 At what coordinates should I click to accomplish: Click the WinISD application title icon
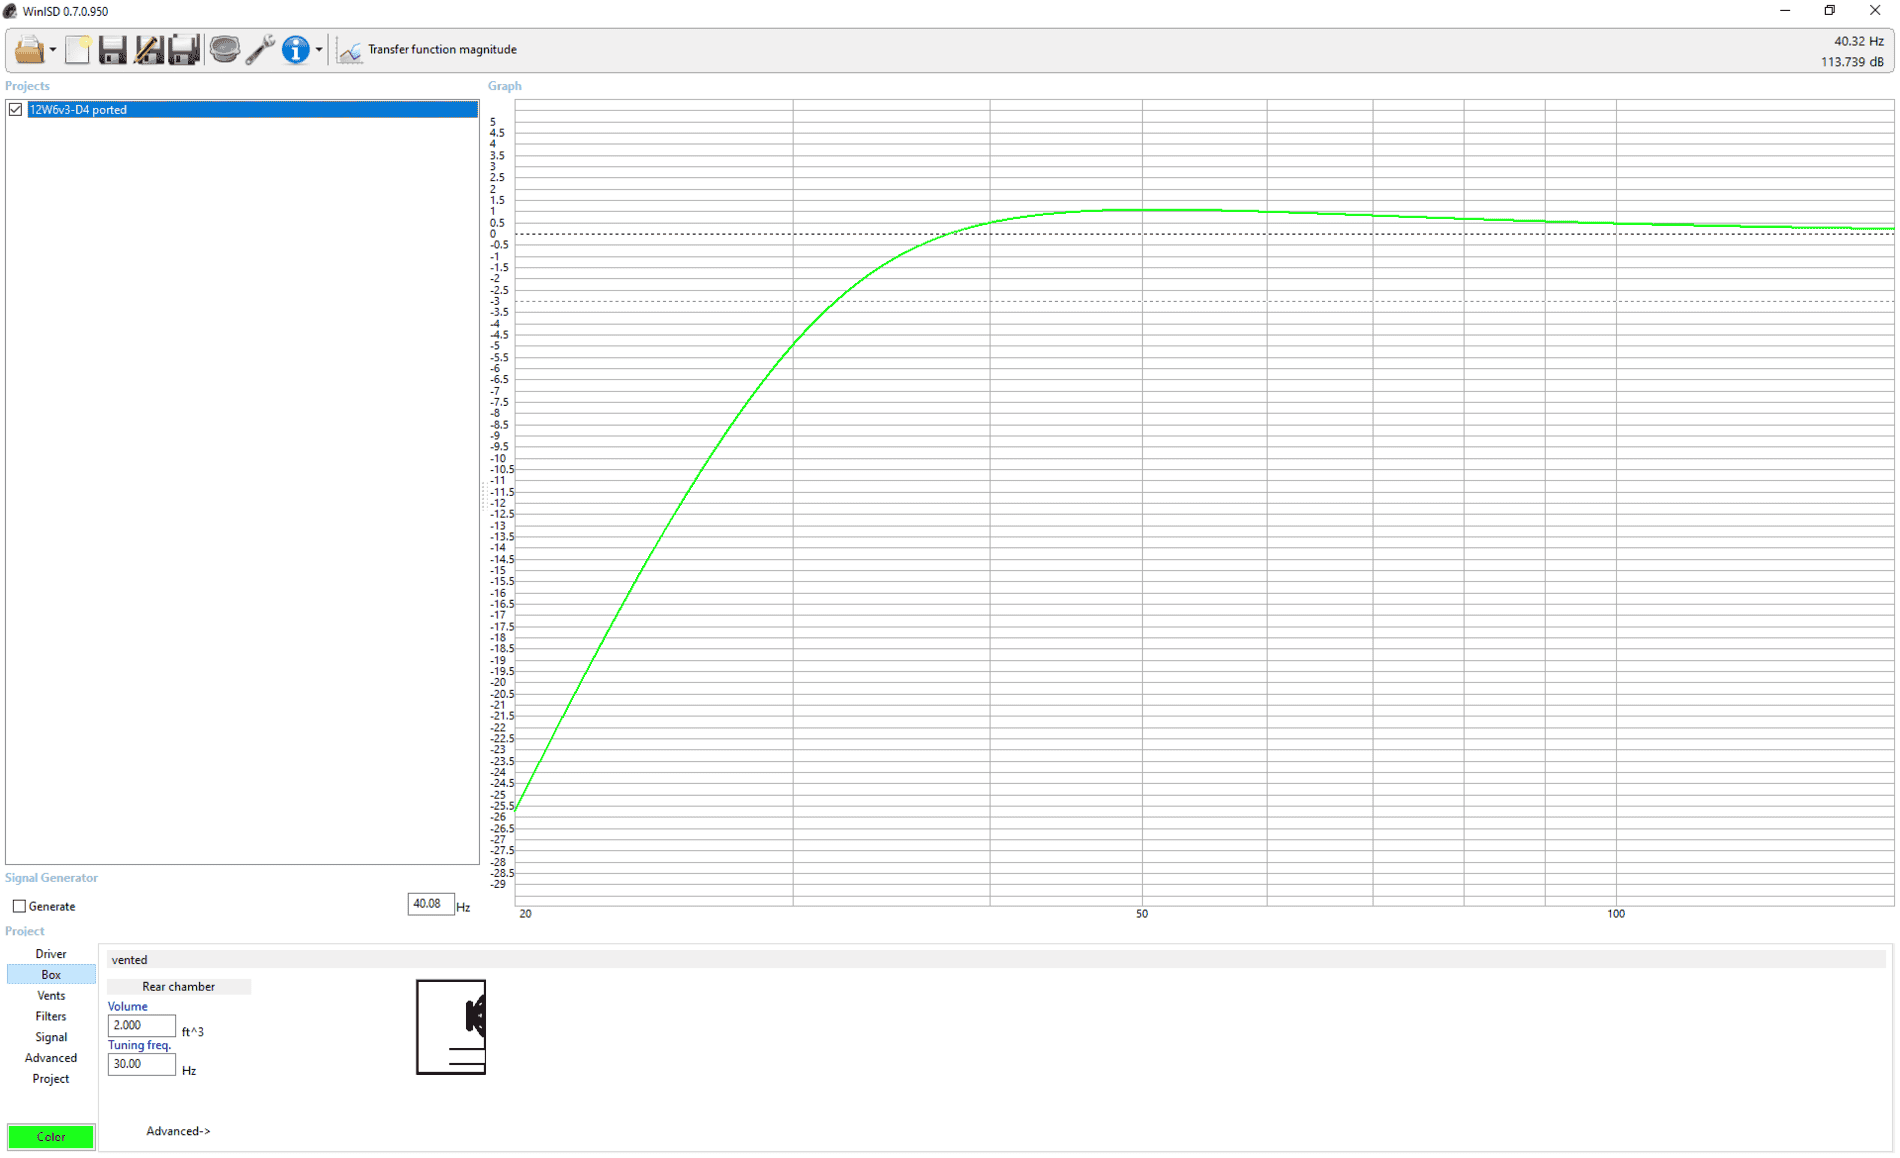click(10, 11)
